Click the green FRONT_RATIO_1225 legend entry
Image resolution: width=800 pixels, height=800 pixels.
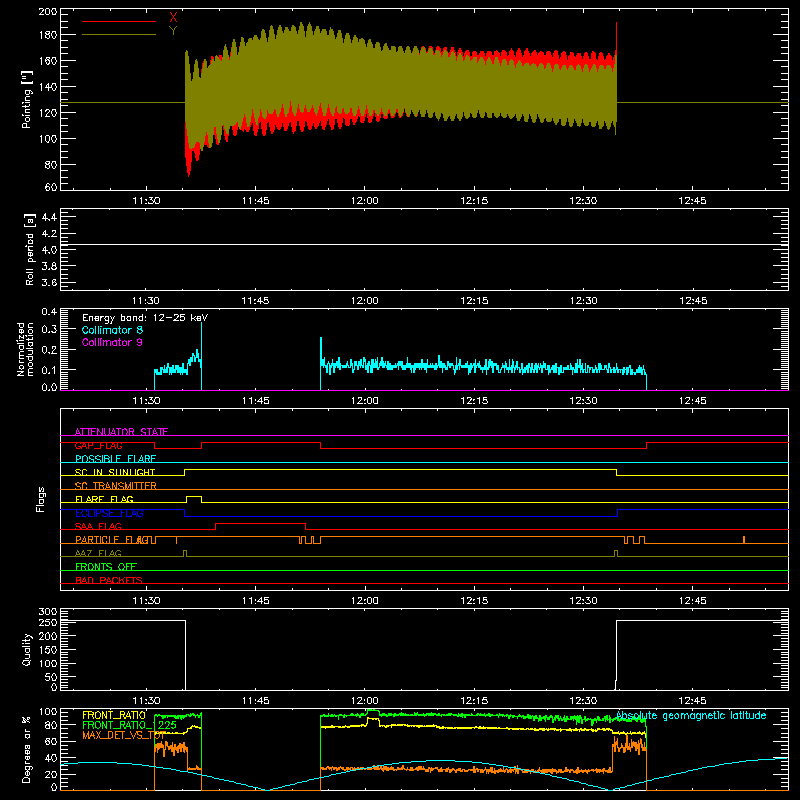pos(130,725)
